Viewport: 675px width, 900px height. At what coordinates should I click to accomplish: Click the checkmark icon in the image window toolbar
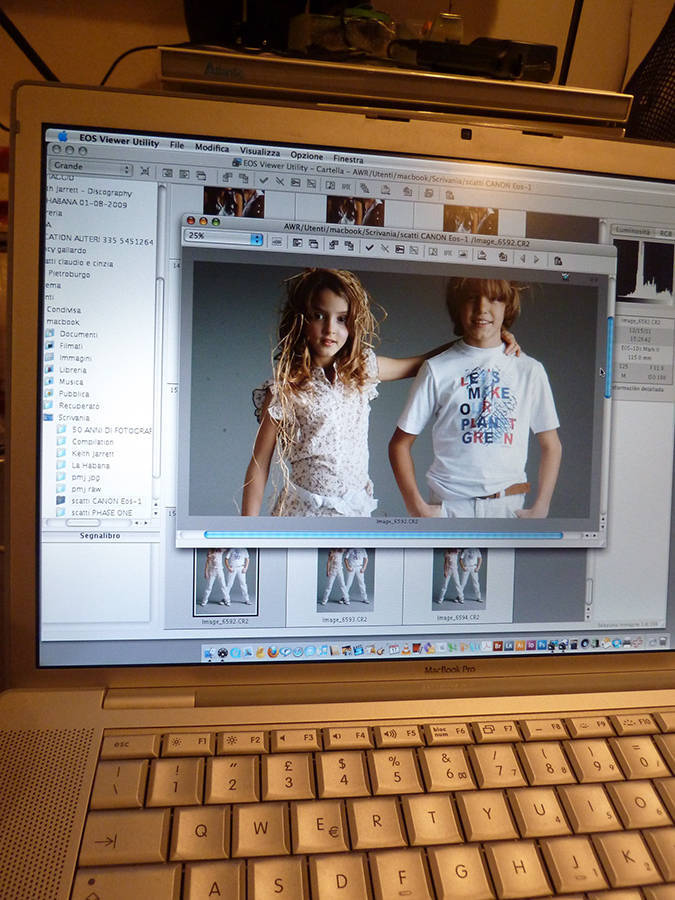369,247
